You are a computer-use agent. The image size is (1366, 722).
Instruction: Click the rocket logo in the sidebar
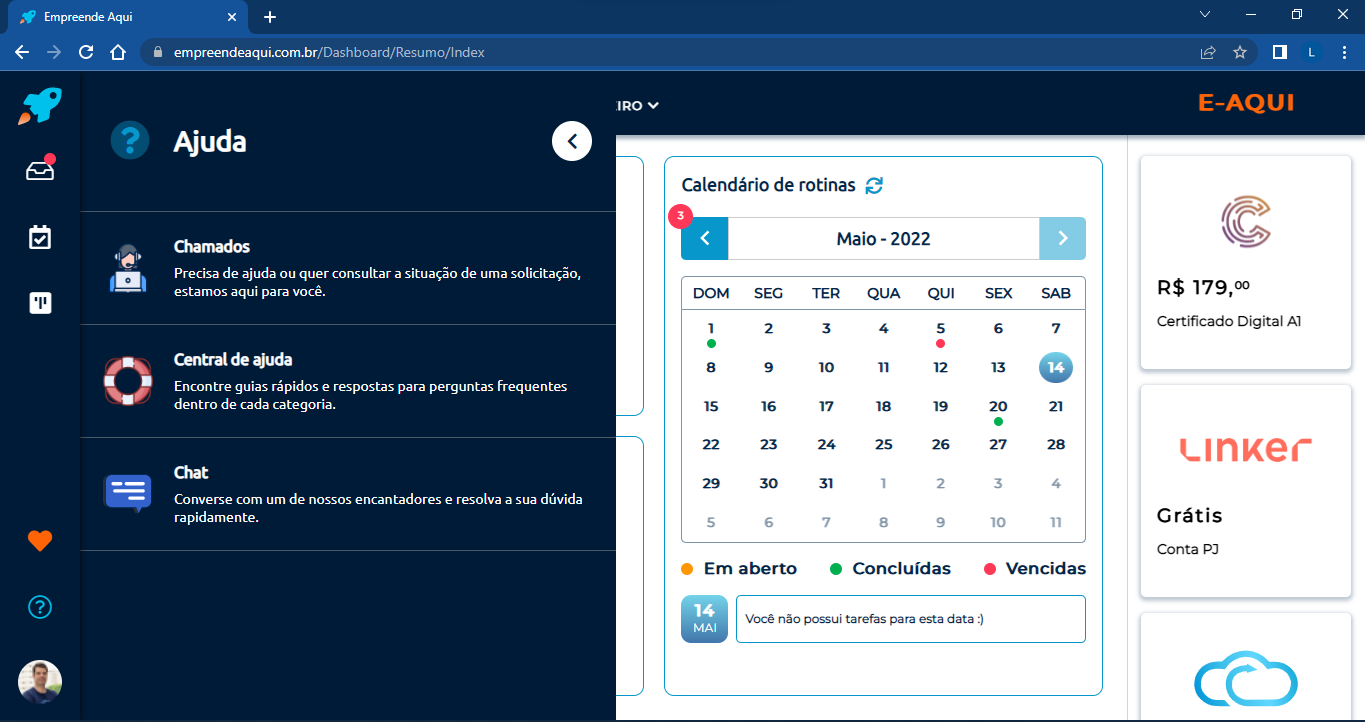coord(40,105)
